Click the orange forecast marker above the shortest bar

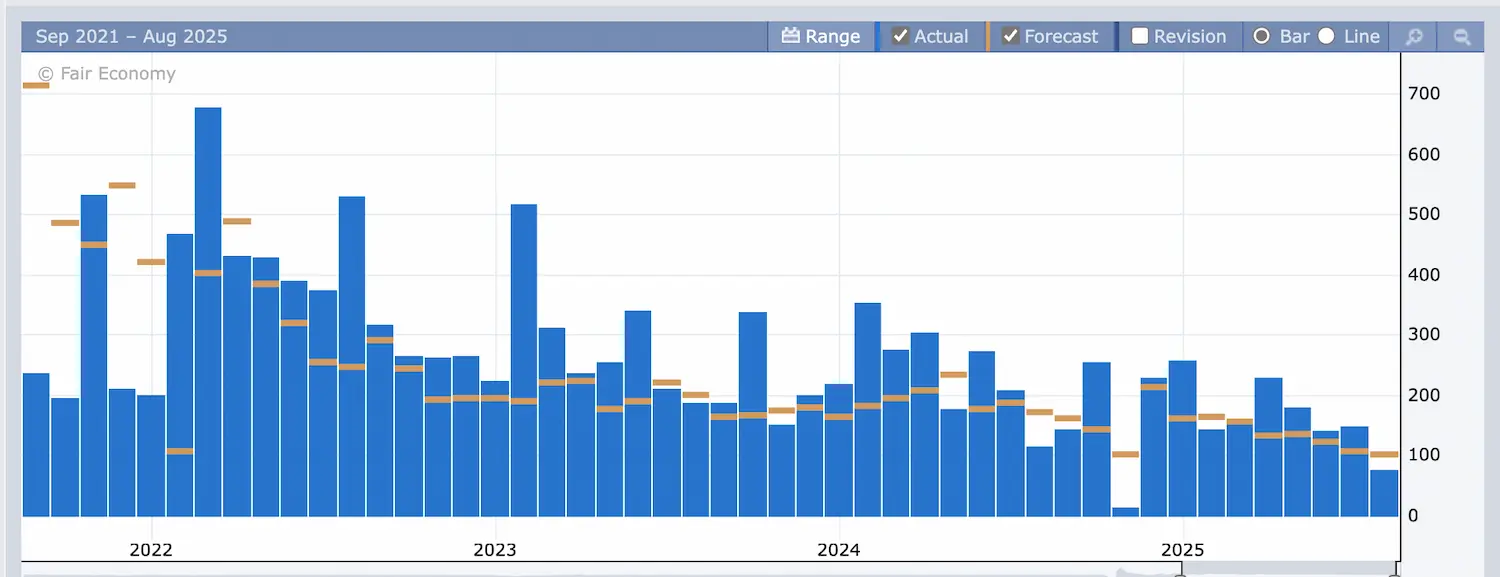(1125, 454)
